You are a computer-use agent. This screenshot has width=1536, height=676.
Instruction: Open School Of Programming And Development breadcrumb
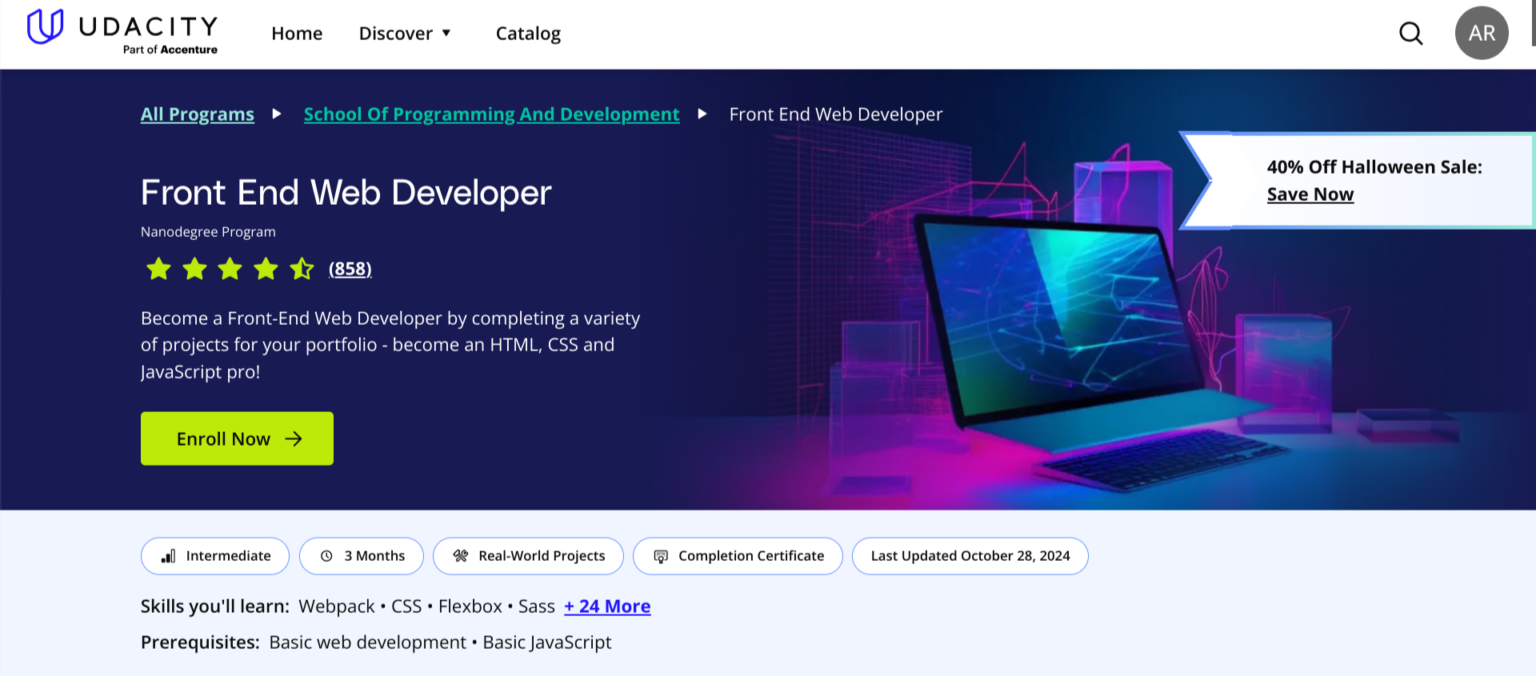pos(491,113)
